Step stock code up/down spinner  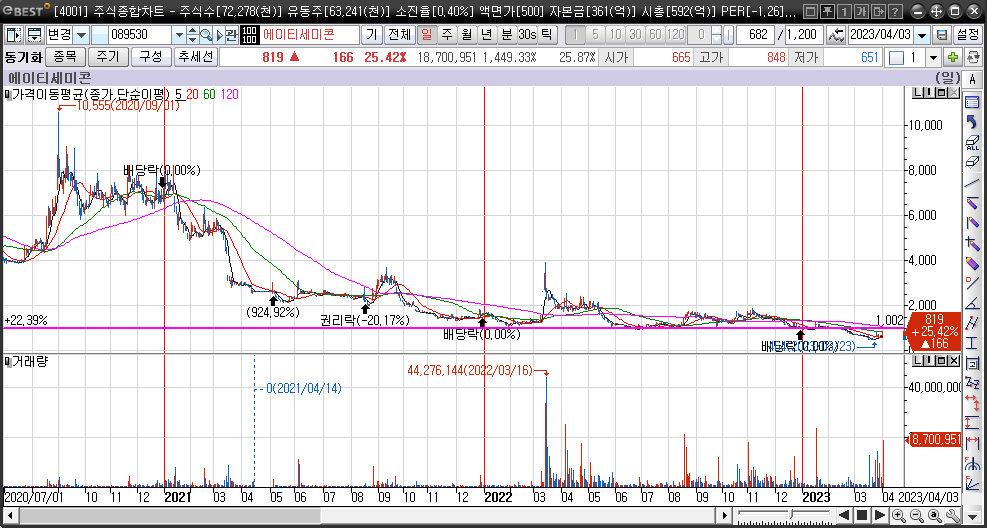click(x=192, y=35)
